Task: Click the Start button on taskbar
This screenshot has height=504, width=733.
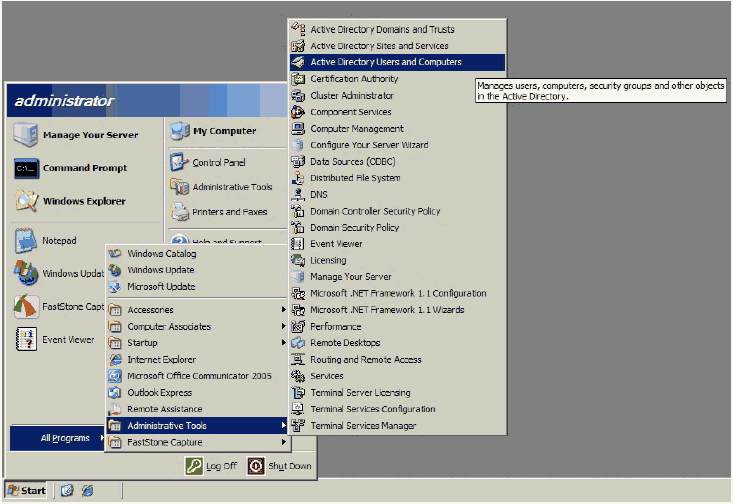Action: click(x=26, y=490)
